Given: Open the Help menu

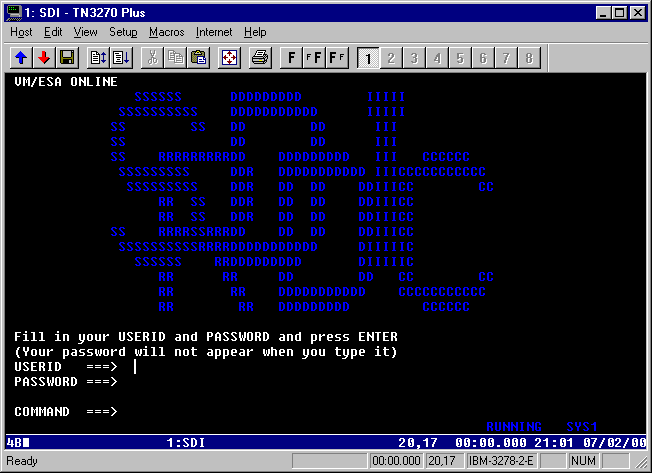Looking at the screenshot, I should 255,32.
